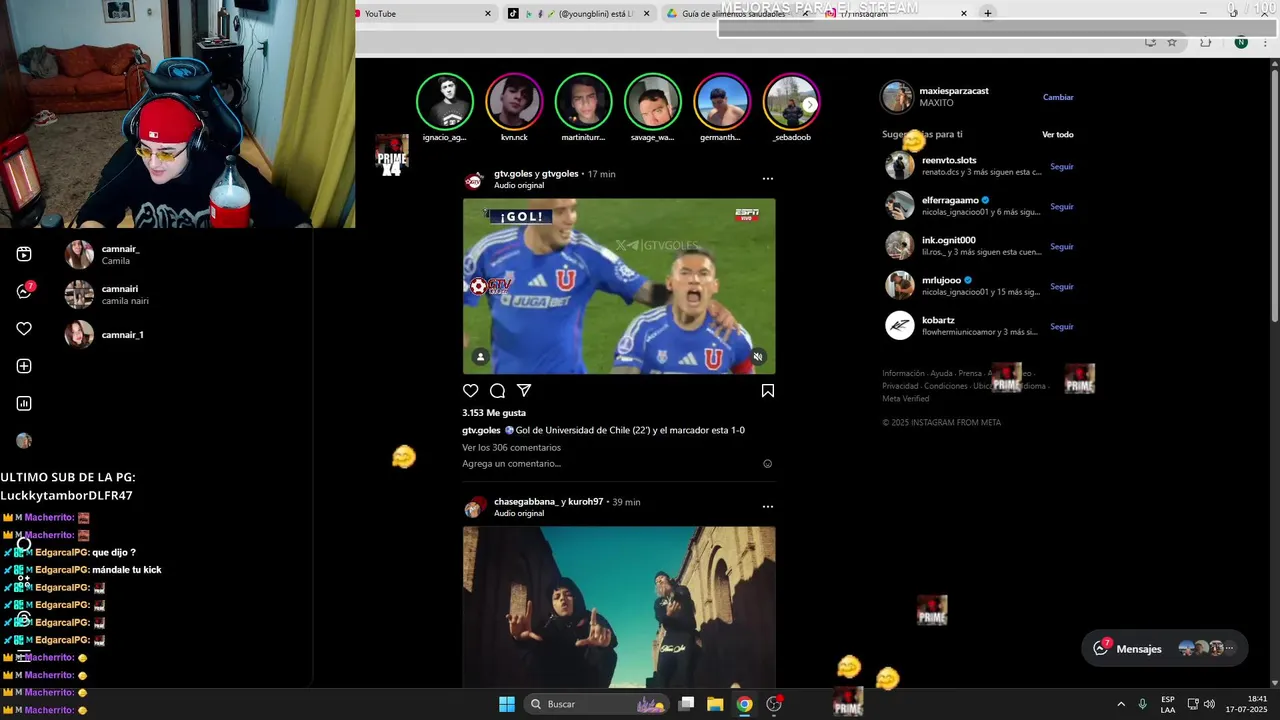This screenshot has height=720, width=1280.
Task: Follow elferragaamo with Seguir
Action: click(1062, 206)
